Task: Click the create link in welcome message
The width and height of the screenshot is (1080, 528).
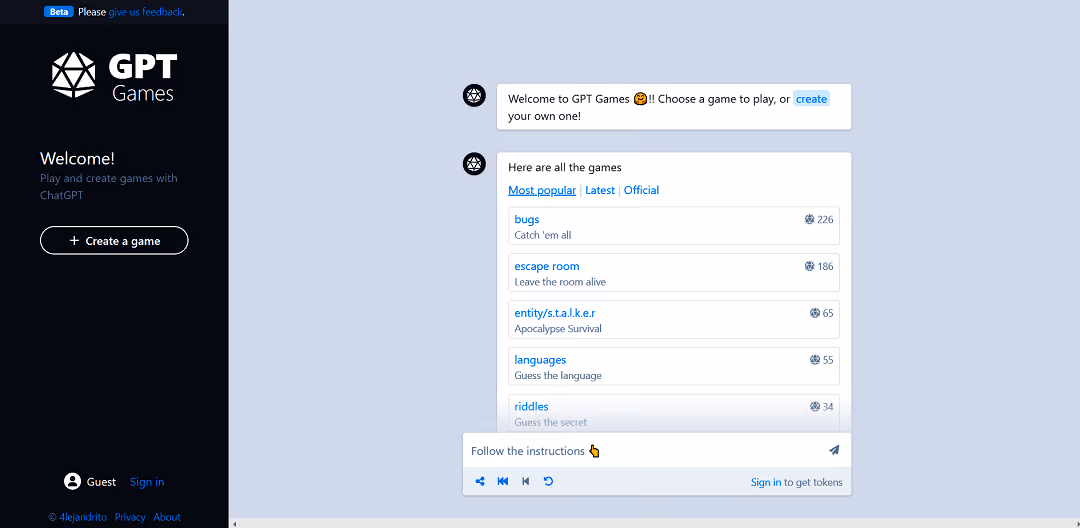Action: (811, 99)
